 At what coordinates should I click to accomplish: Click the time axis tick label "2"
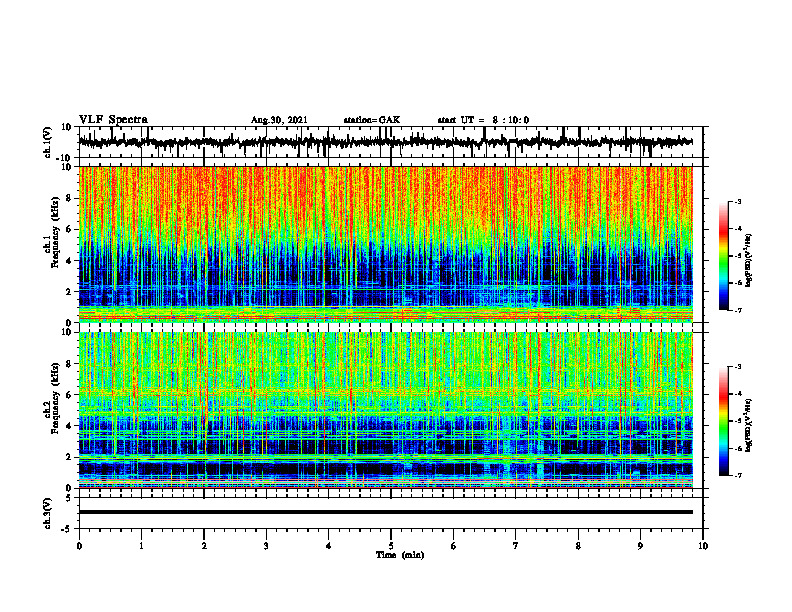click(204, 546)
